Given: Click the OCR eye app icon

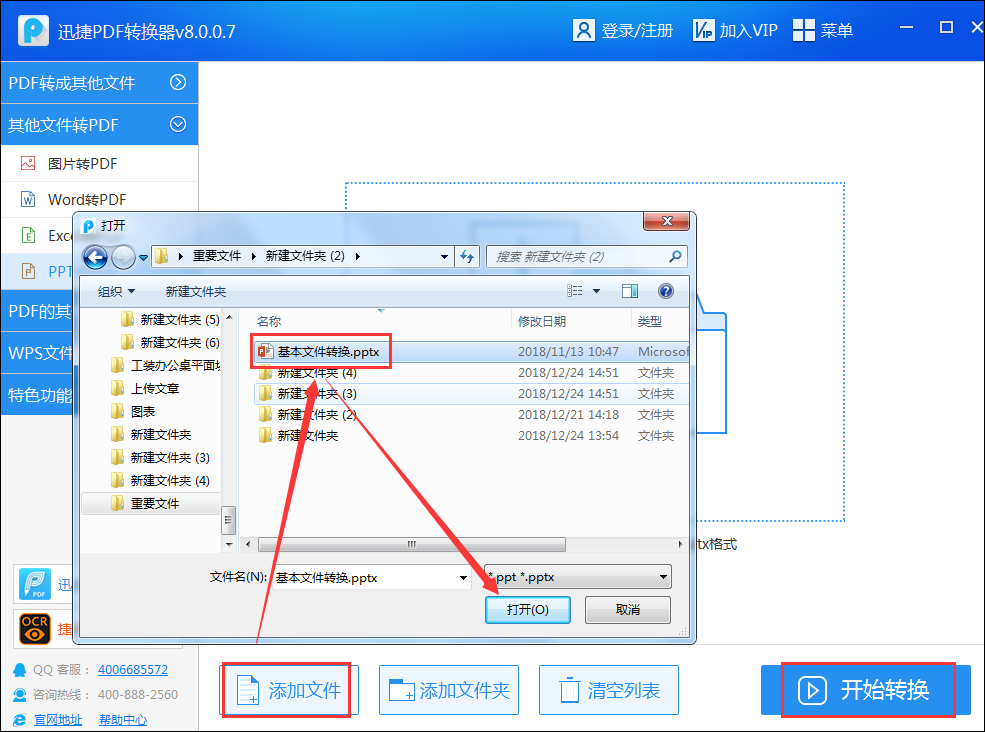Looking at the screenshot, I should [35, 629].
